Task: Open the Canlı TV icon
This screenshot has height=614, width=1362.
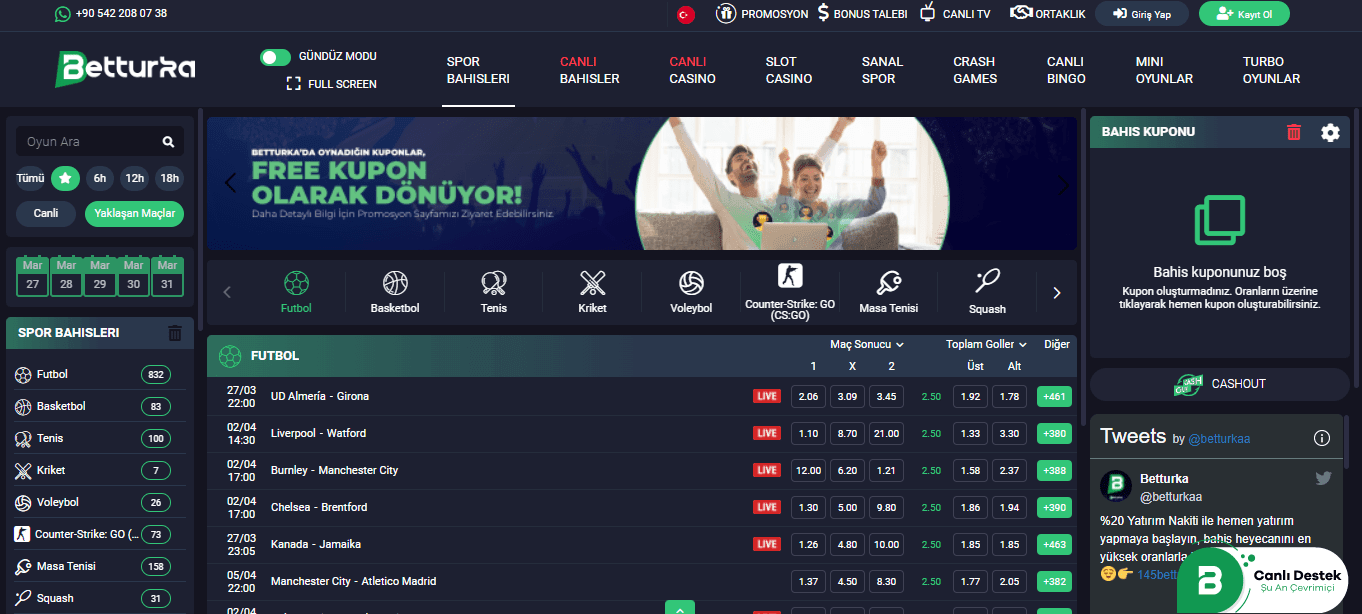Action: point(928,13)
